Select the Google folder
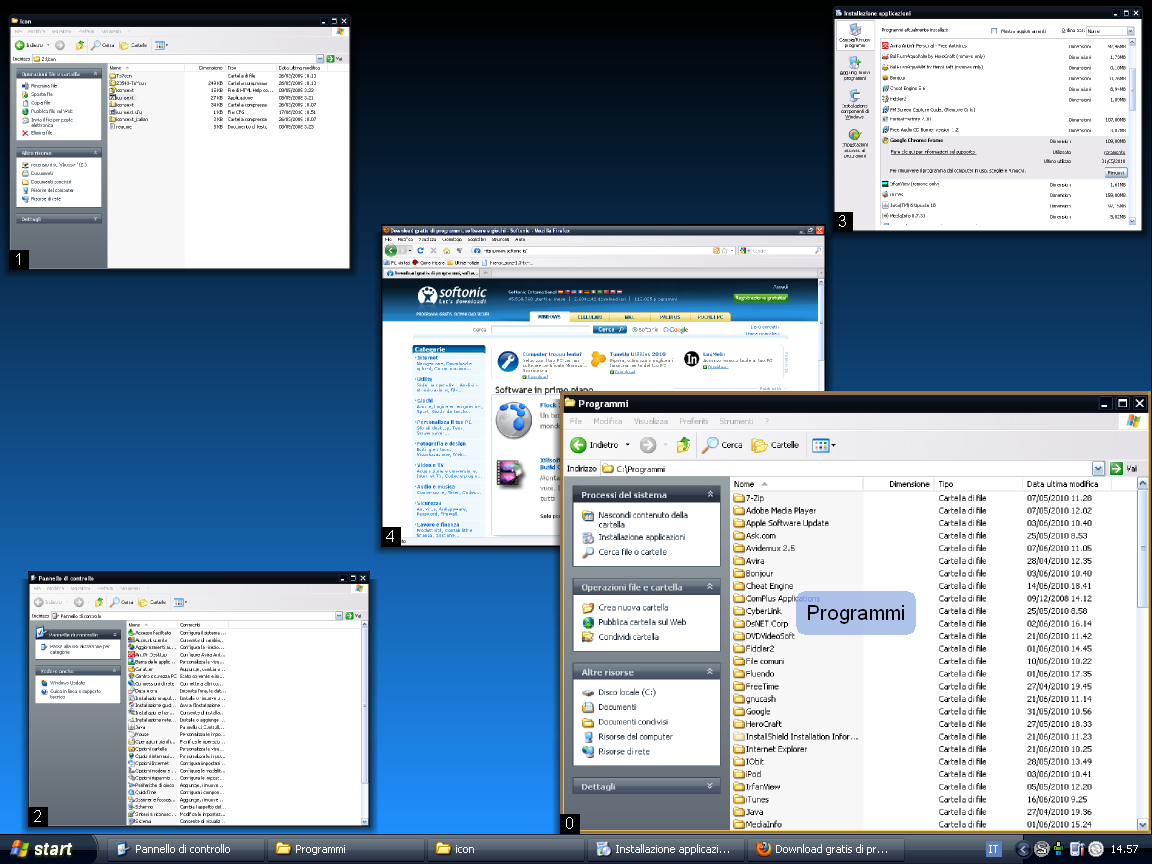1152x864 pixels. pyautogui.click(x=752, y=711)
